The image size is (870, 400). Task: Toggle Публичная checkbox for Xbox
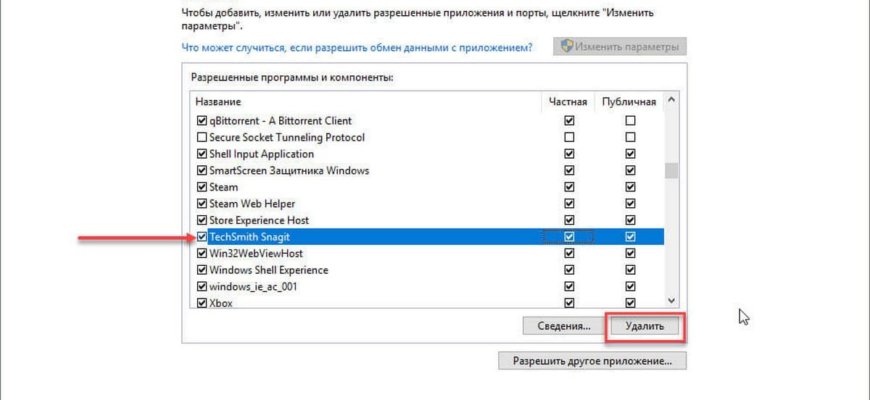click(630, 303)
